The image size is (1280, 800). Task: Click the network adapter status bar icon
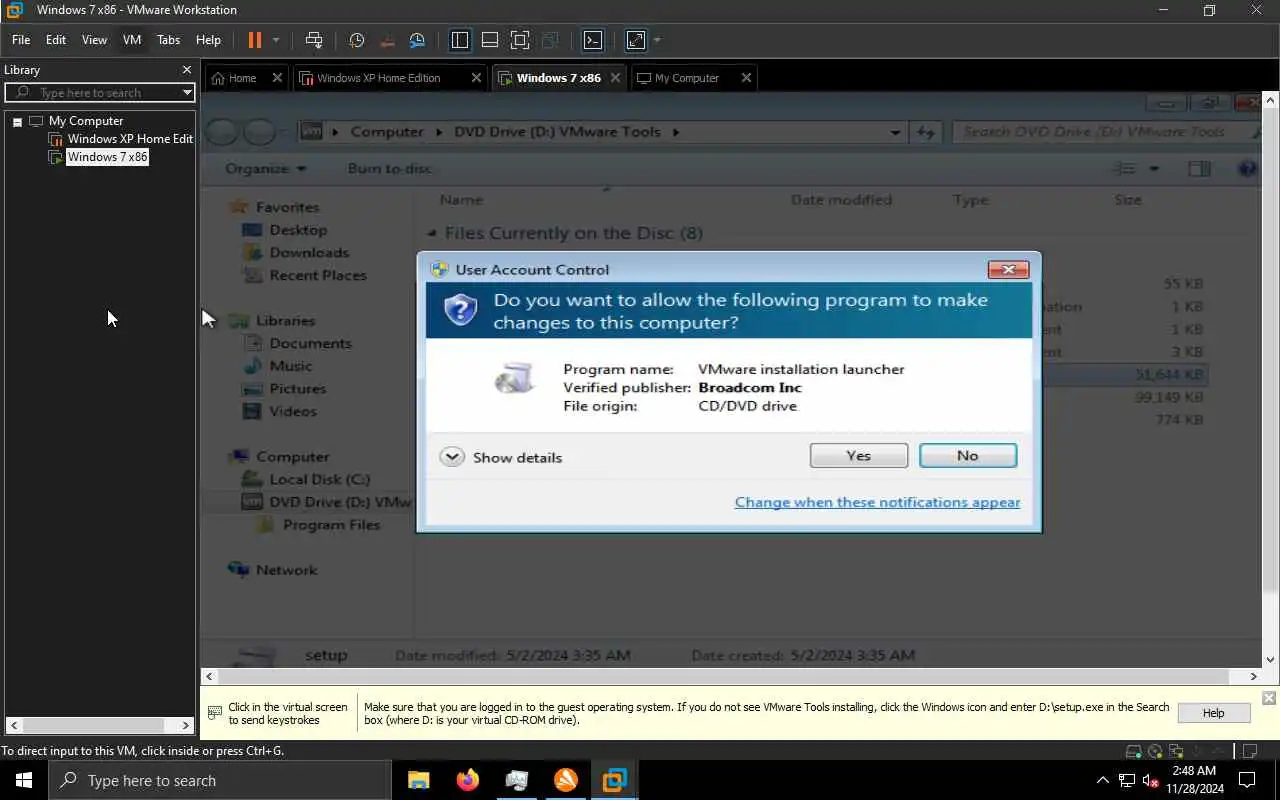(x=1176, y=751)
